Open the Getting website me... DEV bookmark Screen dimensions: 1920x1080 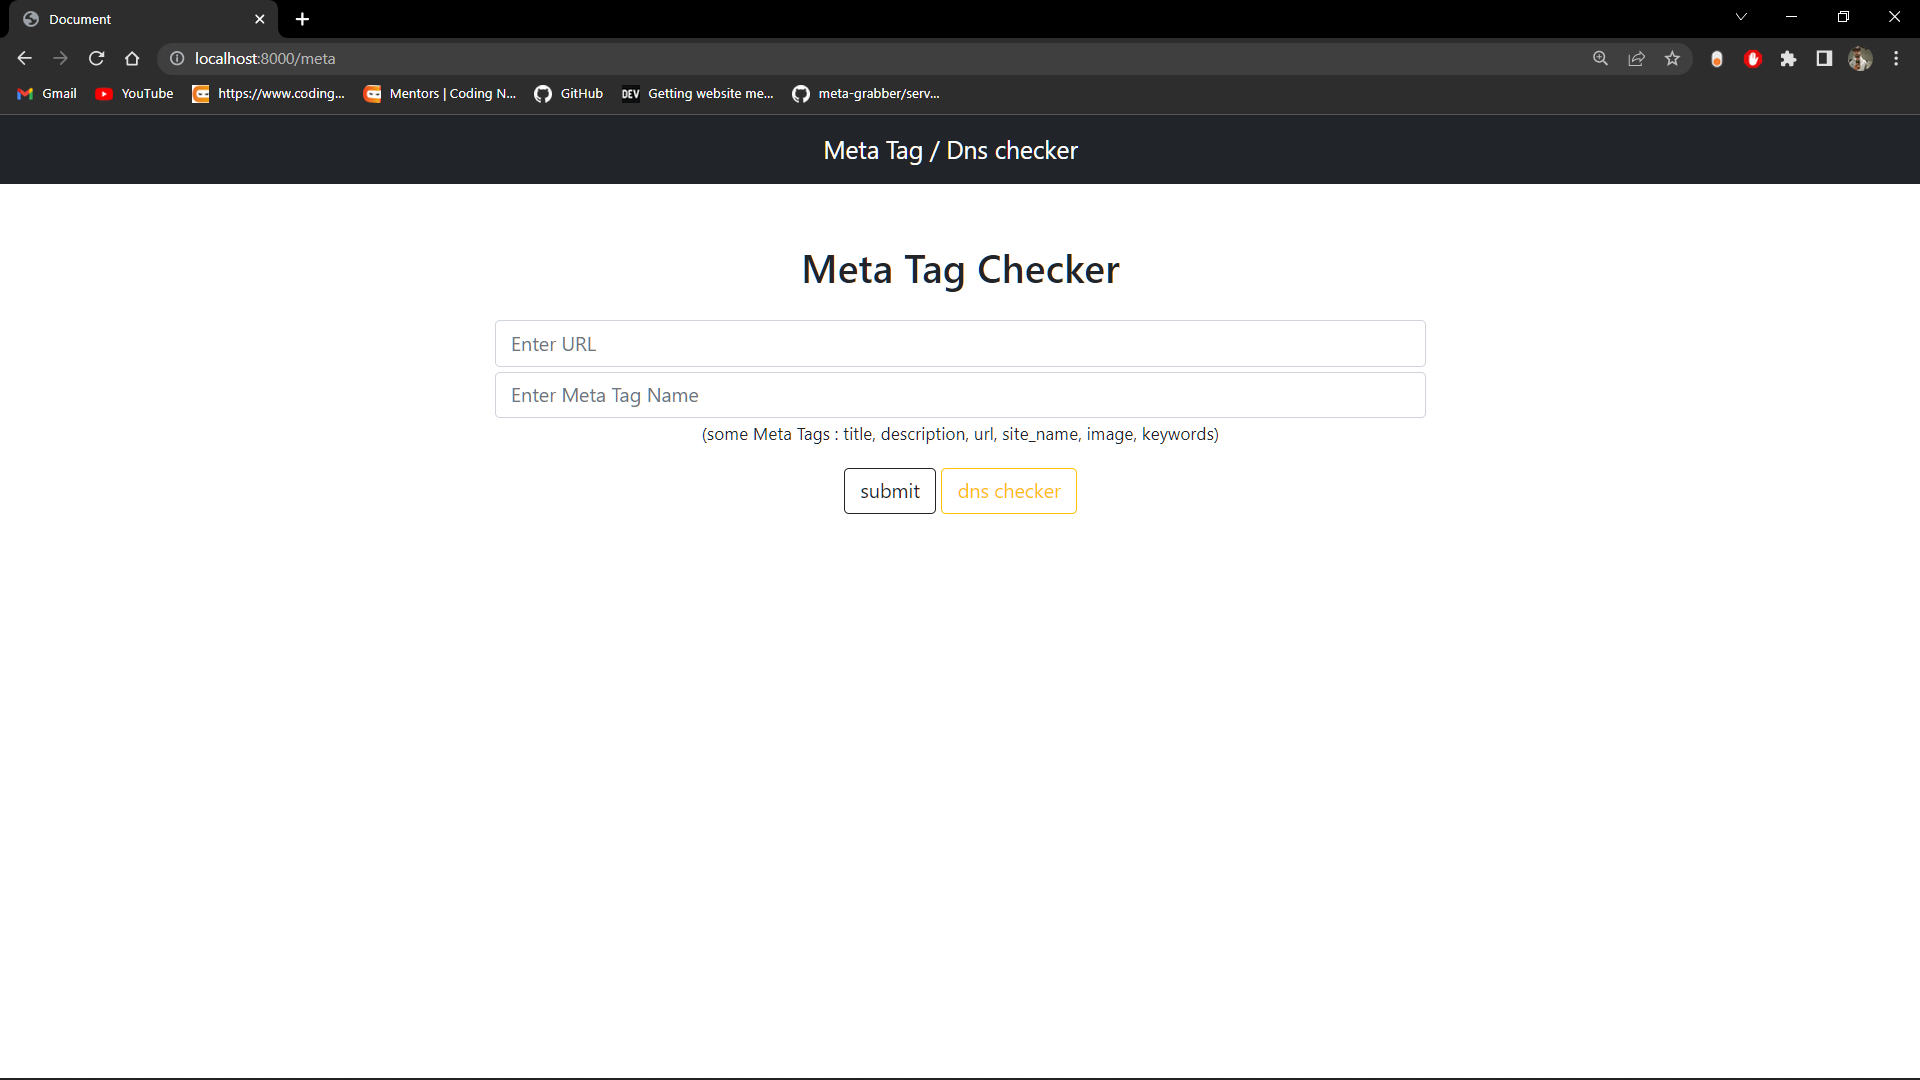(x=697, y=93)
